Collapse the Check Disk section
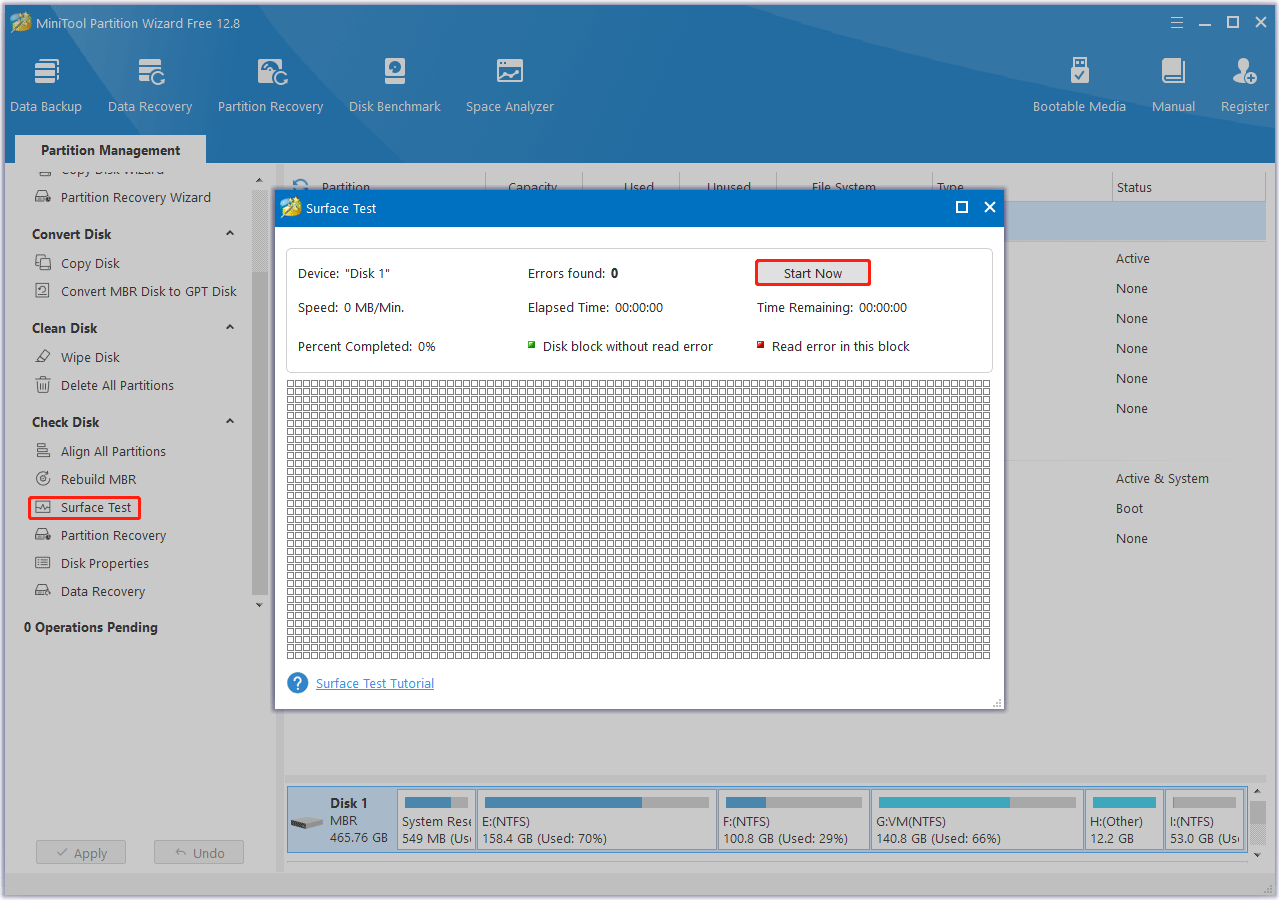Image resolution: width=1279 pixels, height=900 pixels. 229,421
